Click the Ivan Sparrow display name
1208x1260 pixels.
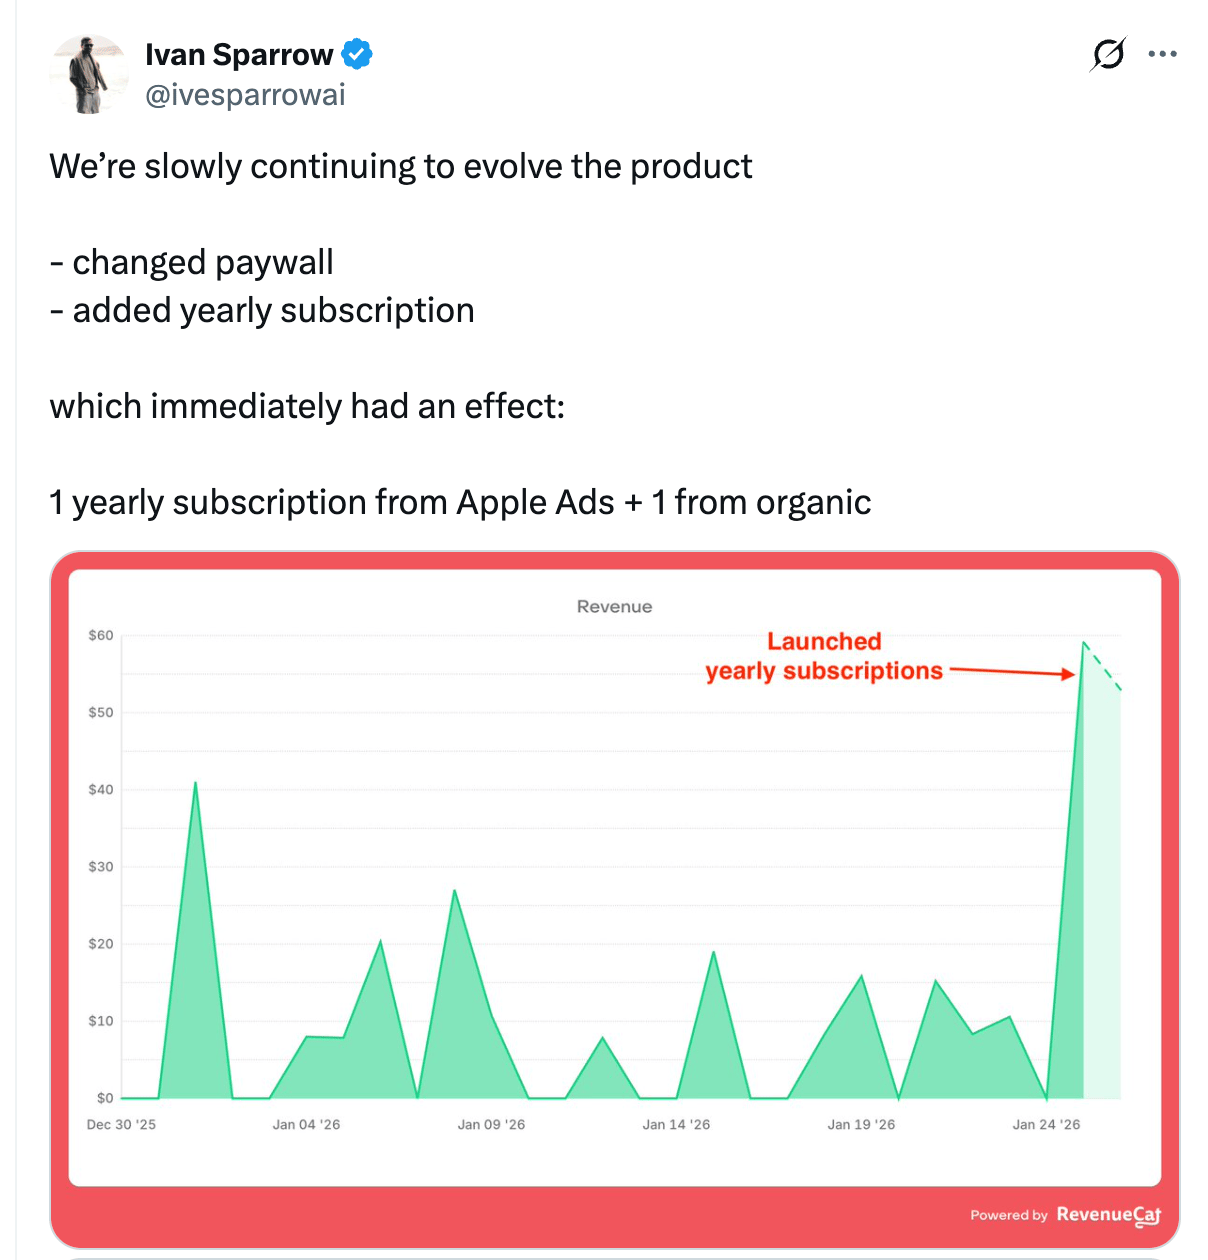coord(239,54)
